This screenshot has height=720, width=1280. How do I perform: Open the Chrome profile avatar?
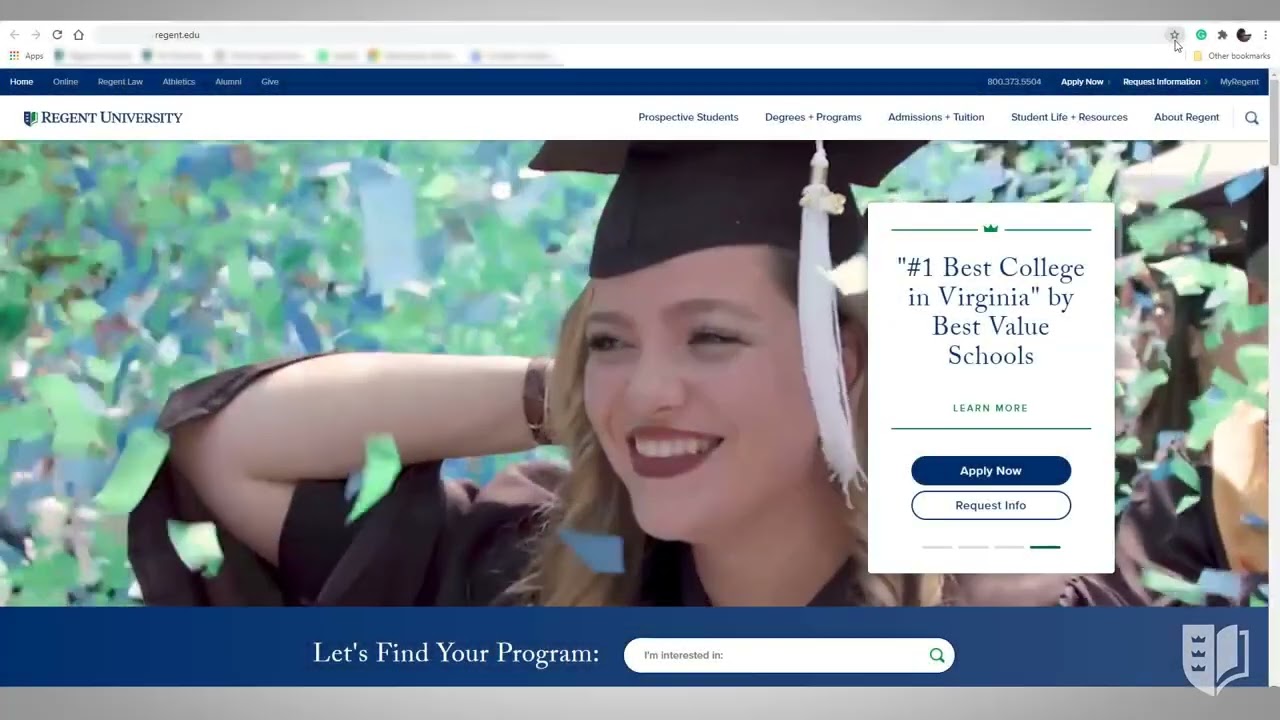[x=1244, y=35]
